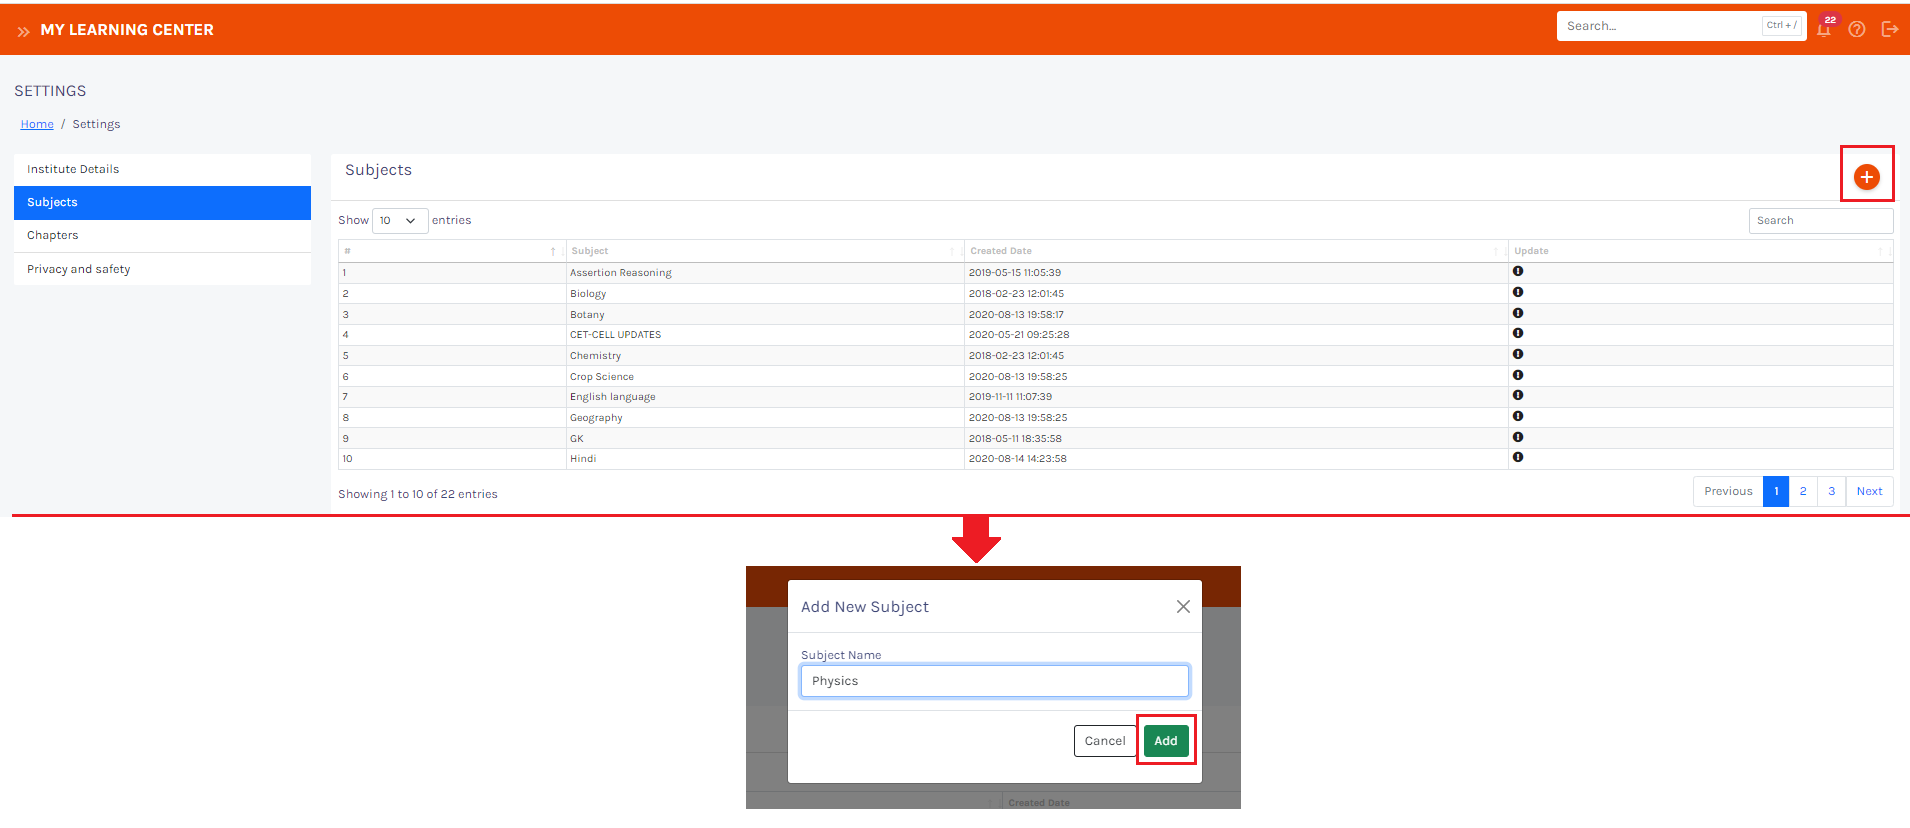Select Chapters in settings sidebar
Image resolution: width=1910 pixels, height=828 pixels.
[x=53, y=236]
